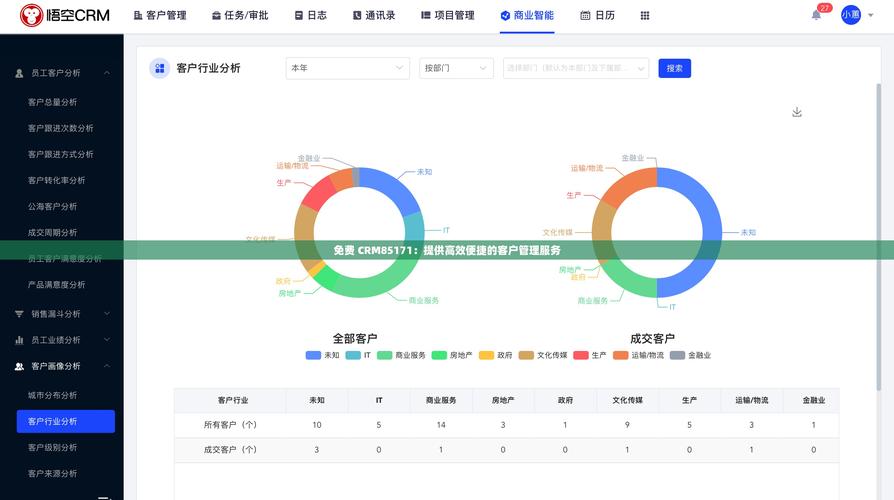Open 客户跟进方式分析
The height and width of the screenshot is (500, 894).
[60, 155]
